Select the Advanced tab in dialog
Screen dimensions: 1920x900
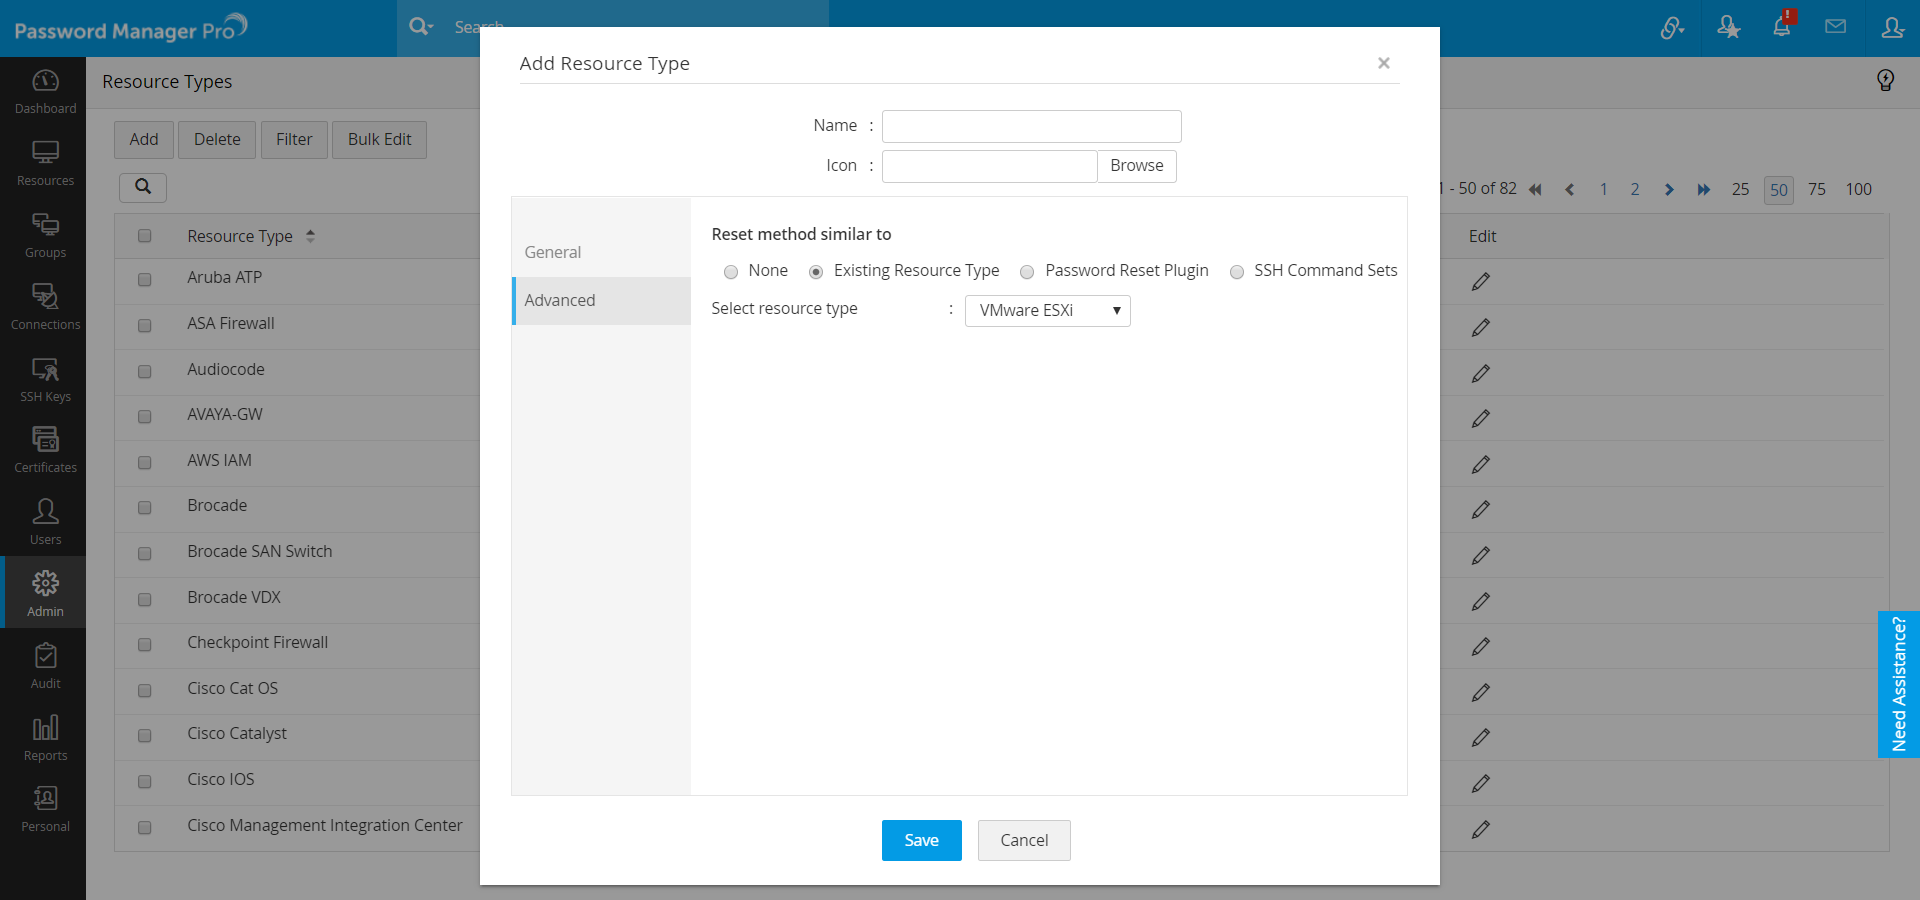click(560, 300)
